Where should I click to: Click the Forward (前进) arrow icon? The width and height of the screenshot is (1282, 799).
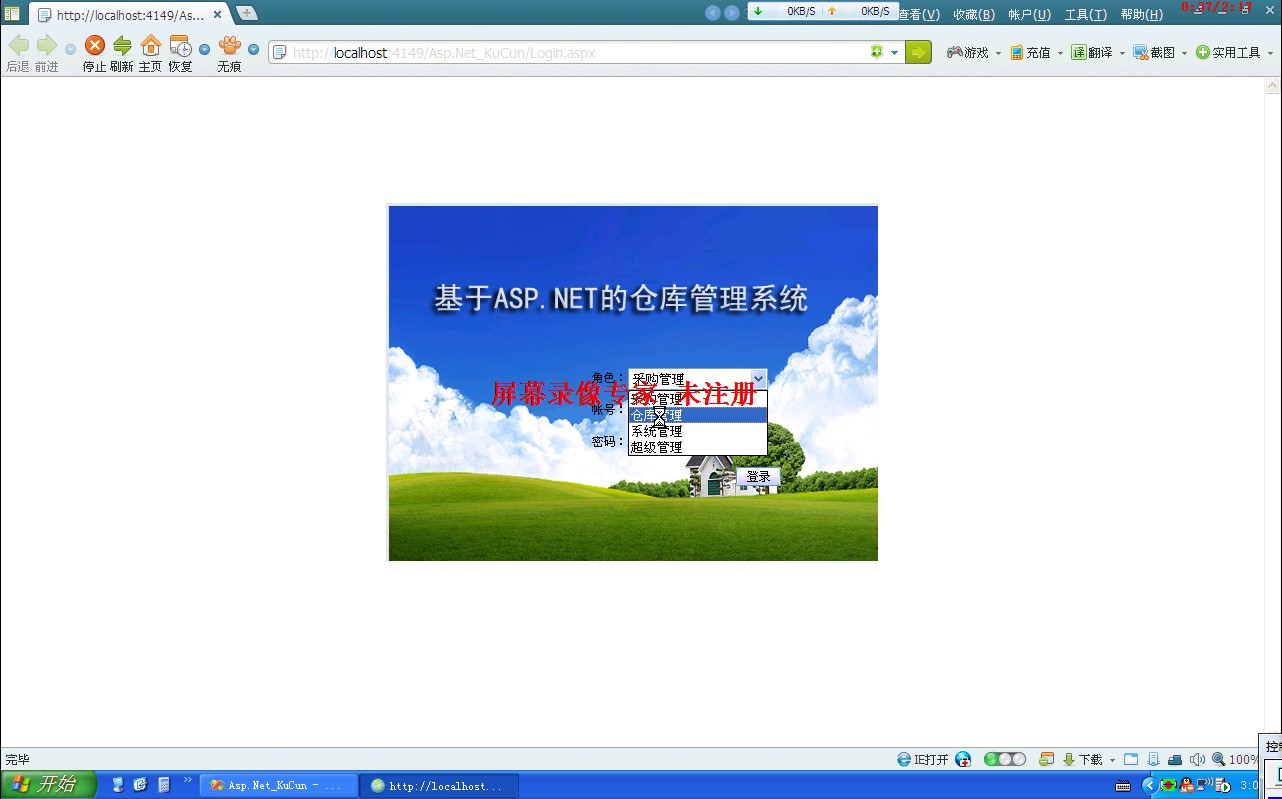[x=46, y=45]
